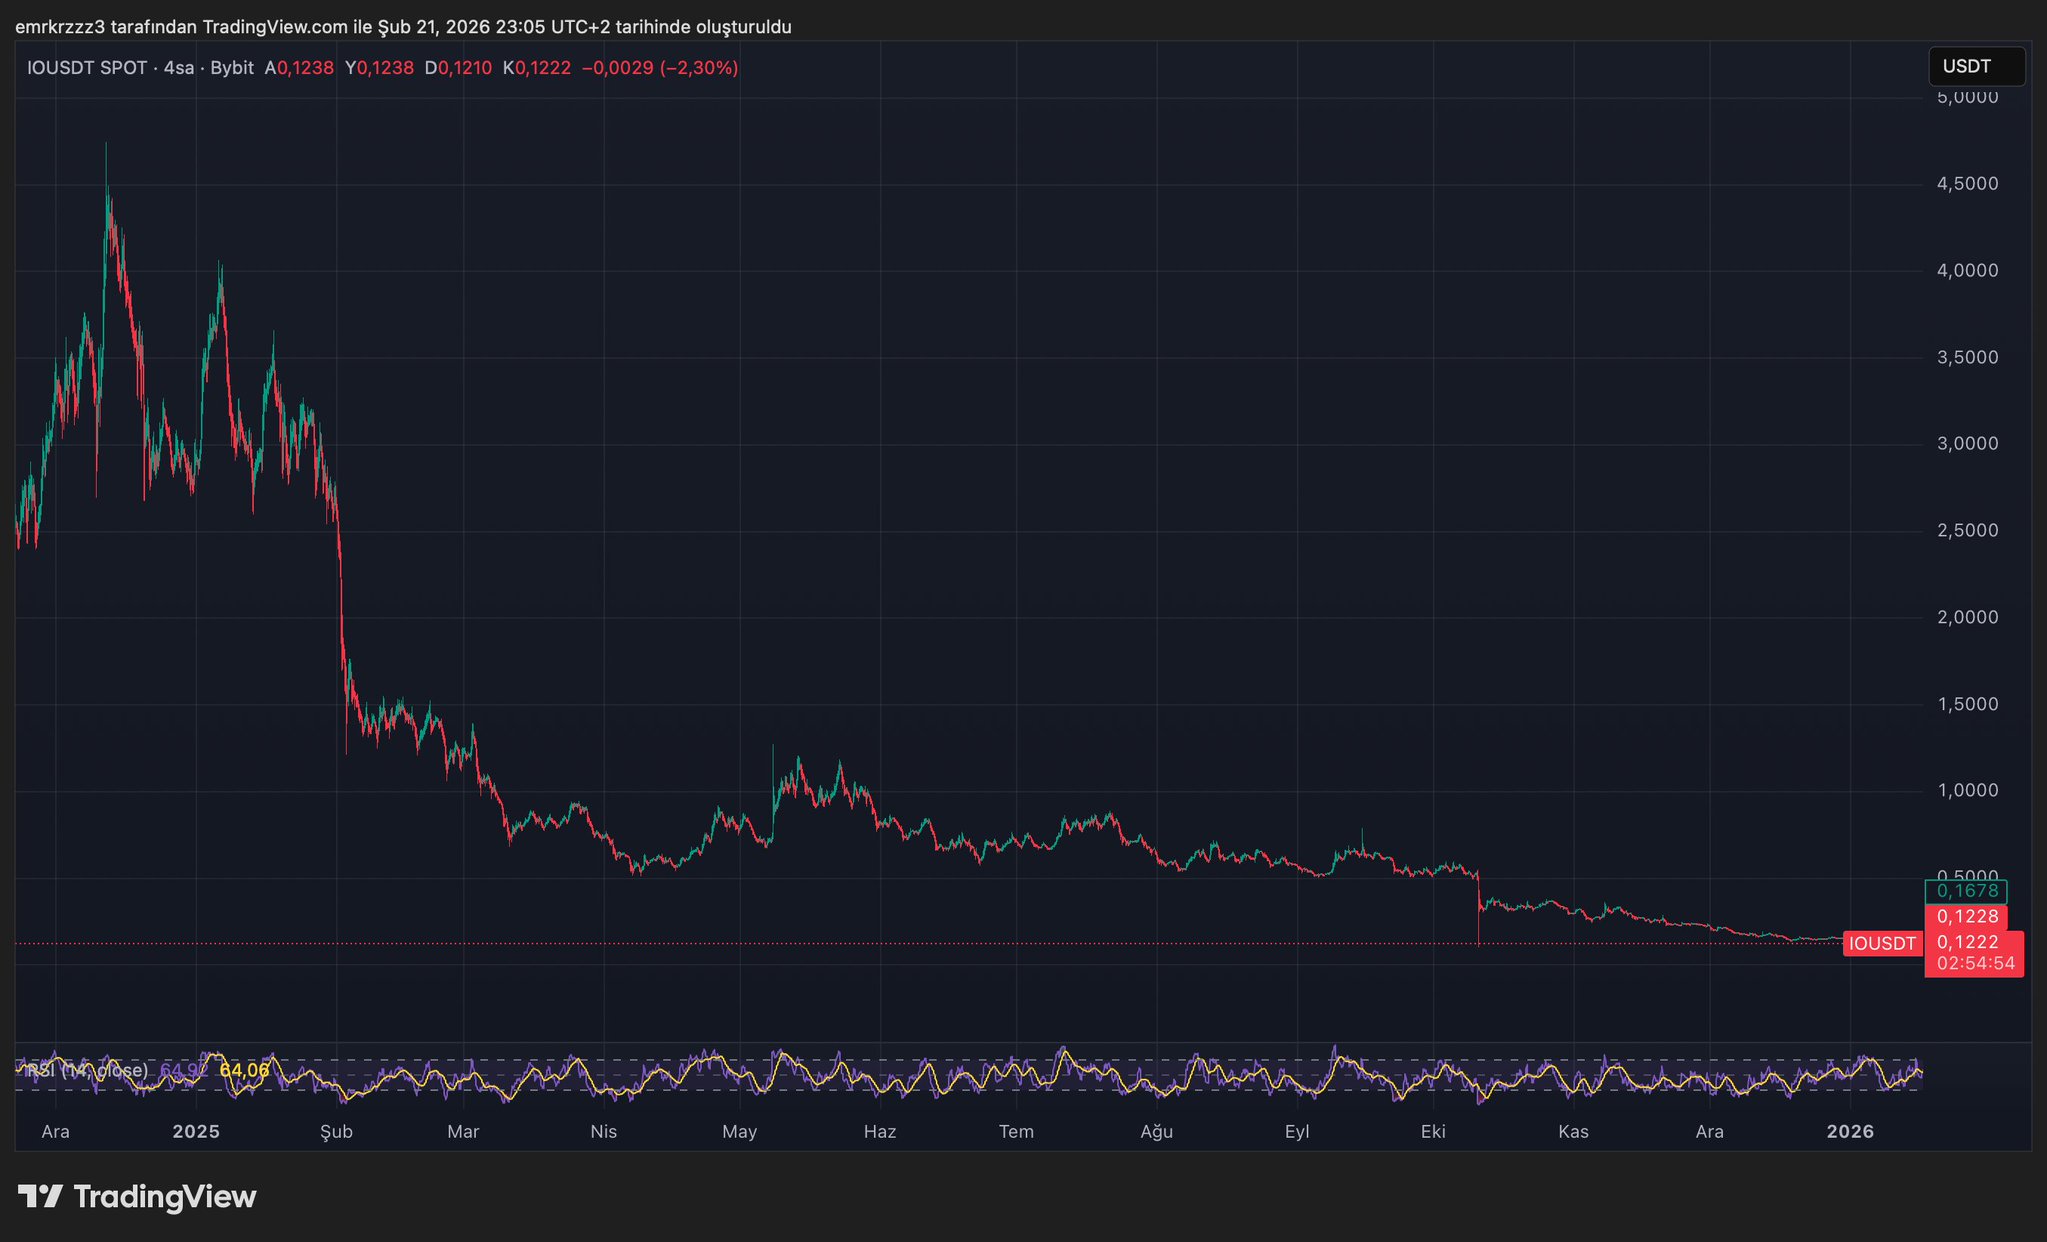Screen dimensions: 2047x1242
Task: Select the 2025 label on time axis
Action: (196, 1131)
